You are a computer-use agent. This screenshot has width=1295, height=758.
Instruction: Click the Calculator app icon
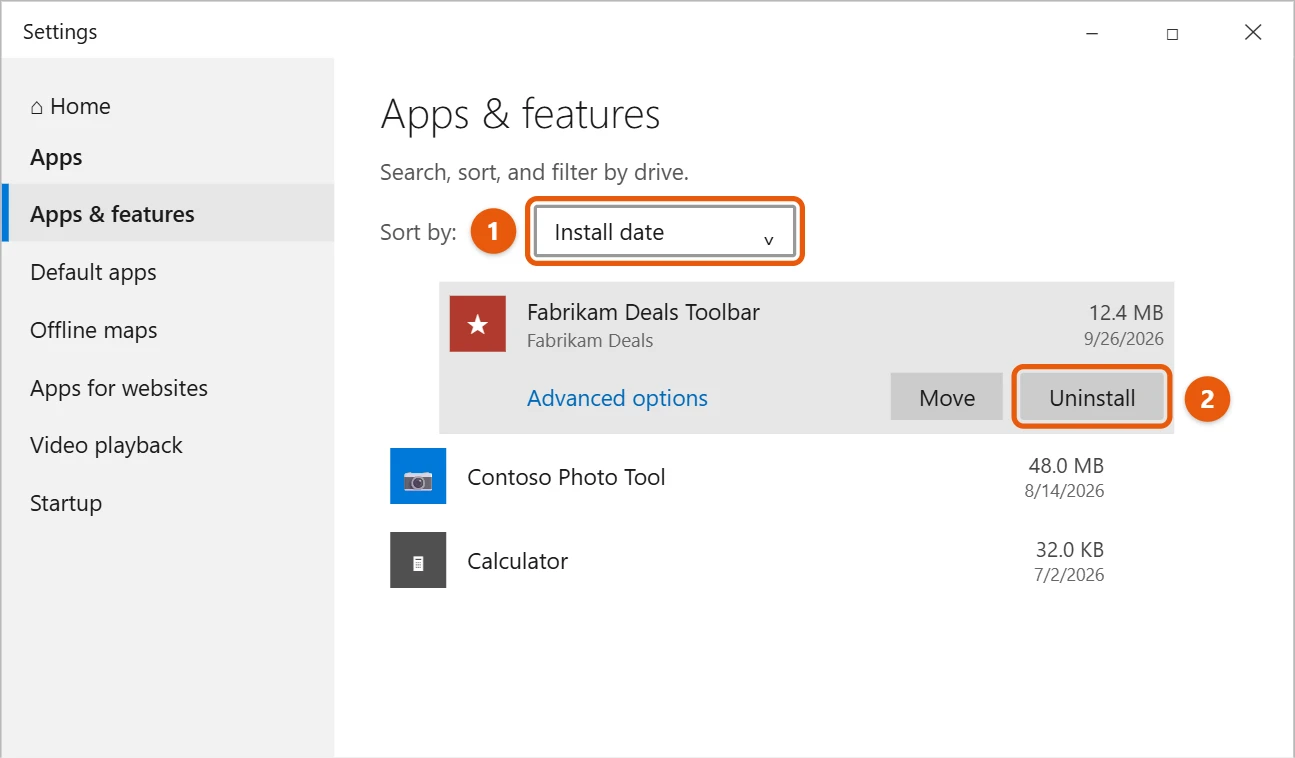(418, 560)
